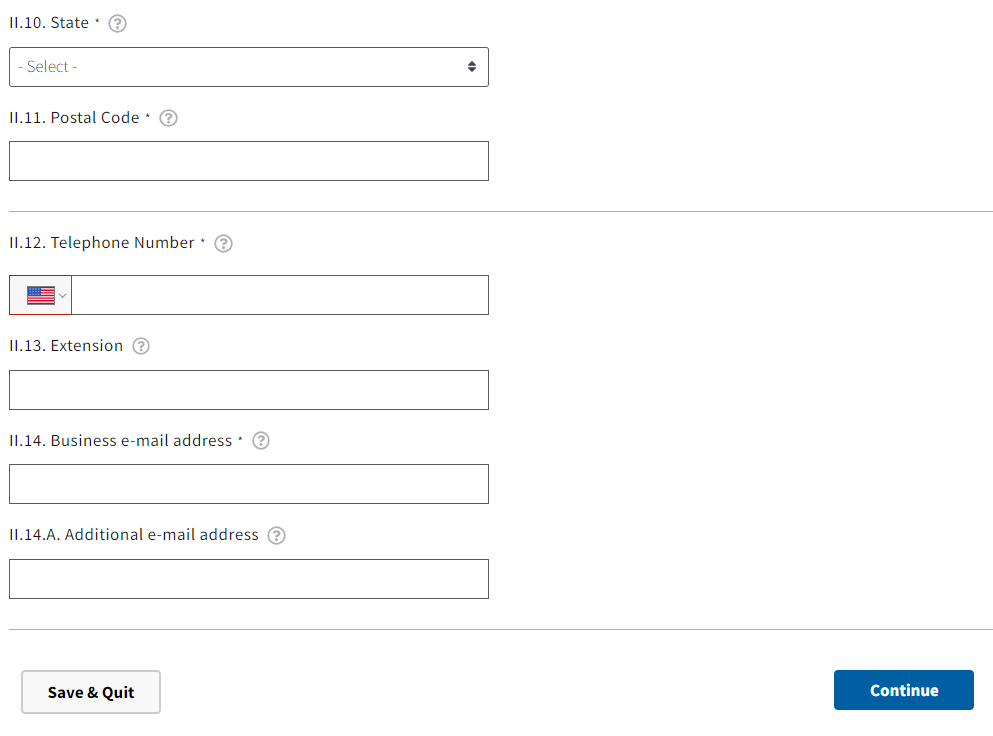
Task: Focus the Postal Code input field
Action: click(248, 161)
